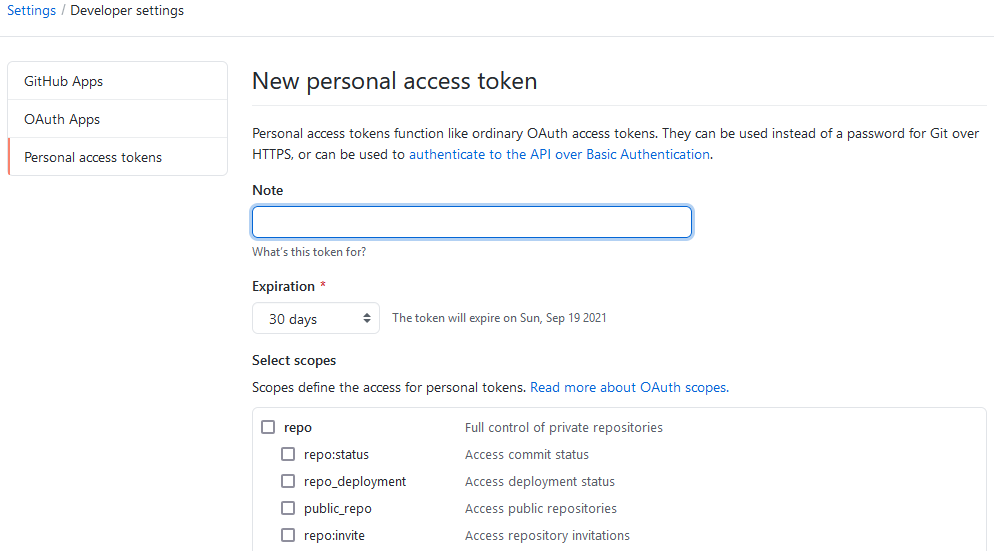Click the Developer settings breadcrumb text

(x=127, y=11)
